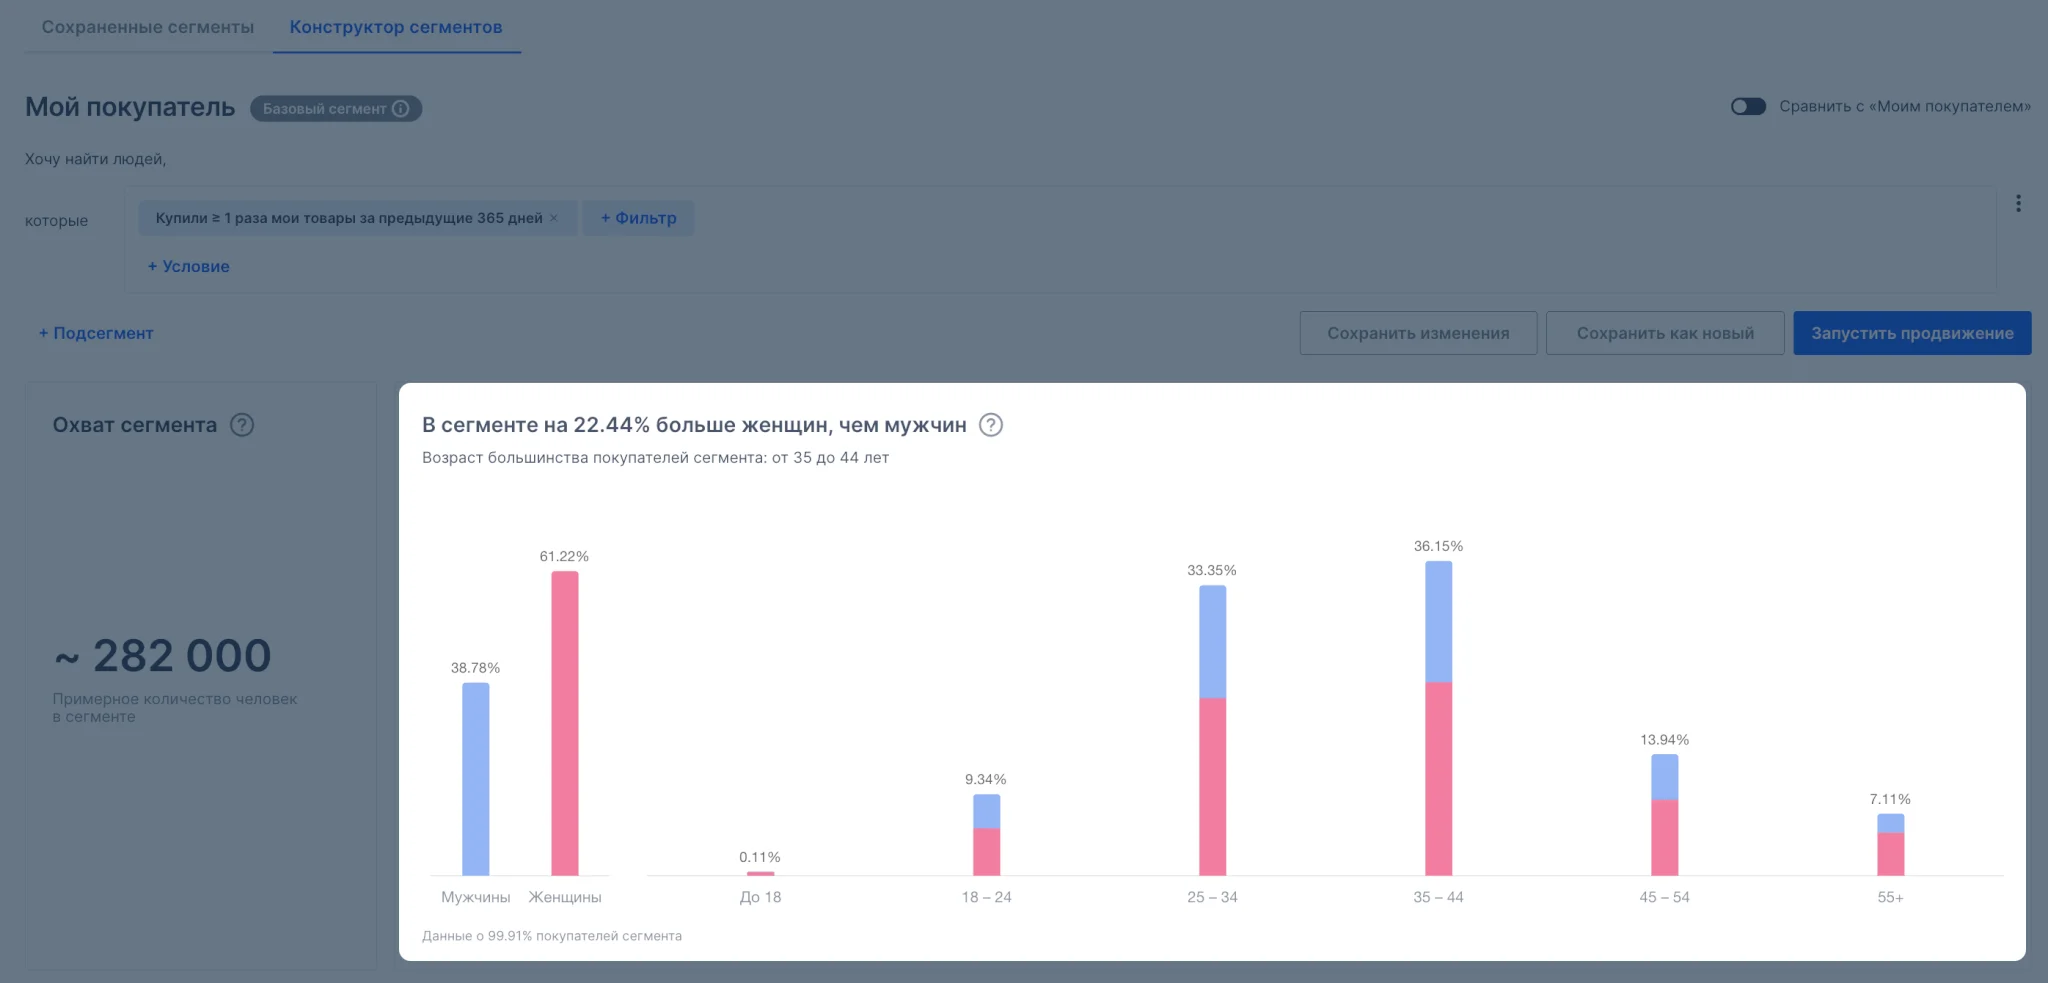Click help icon beside gender headline

coord(990,425)
